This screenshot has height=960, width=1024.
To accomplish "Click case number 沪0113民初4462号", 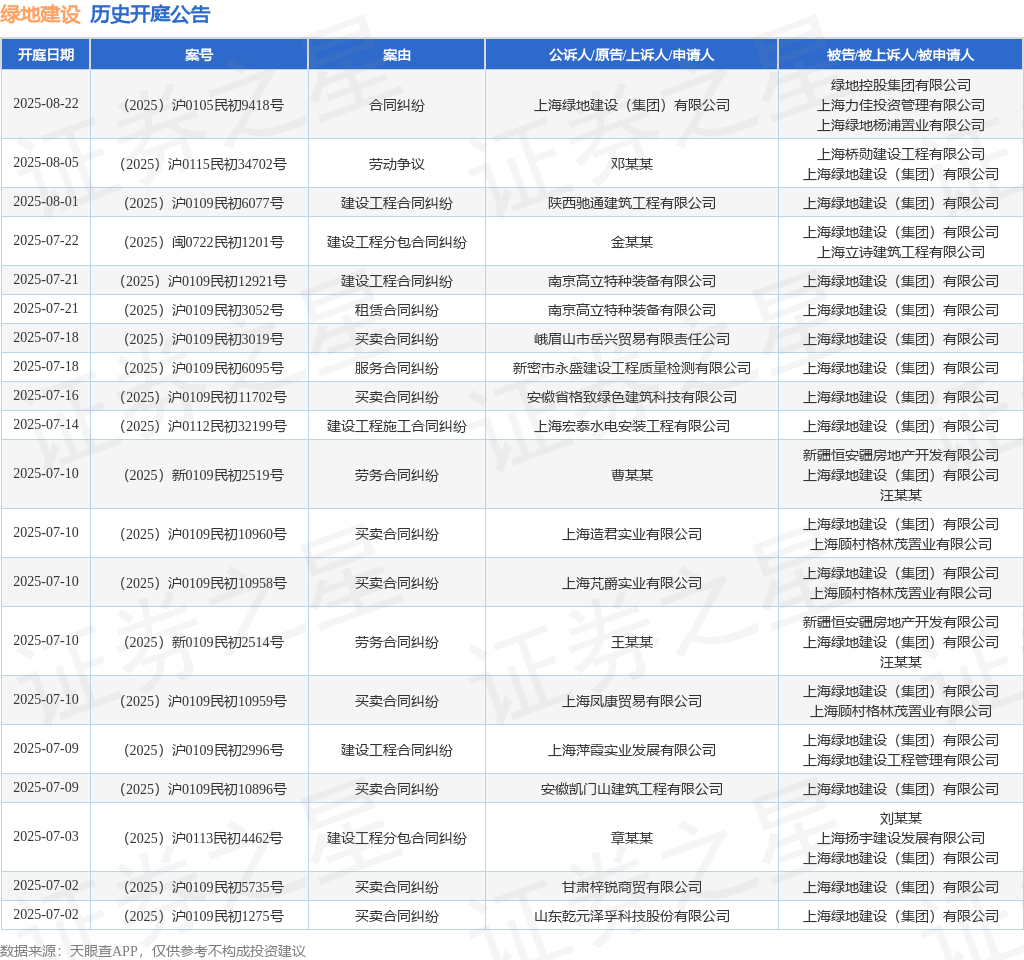I will 203,838.
